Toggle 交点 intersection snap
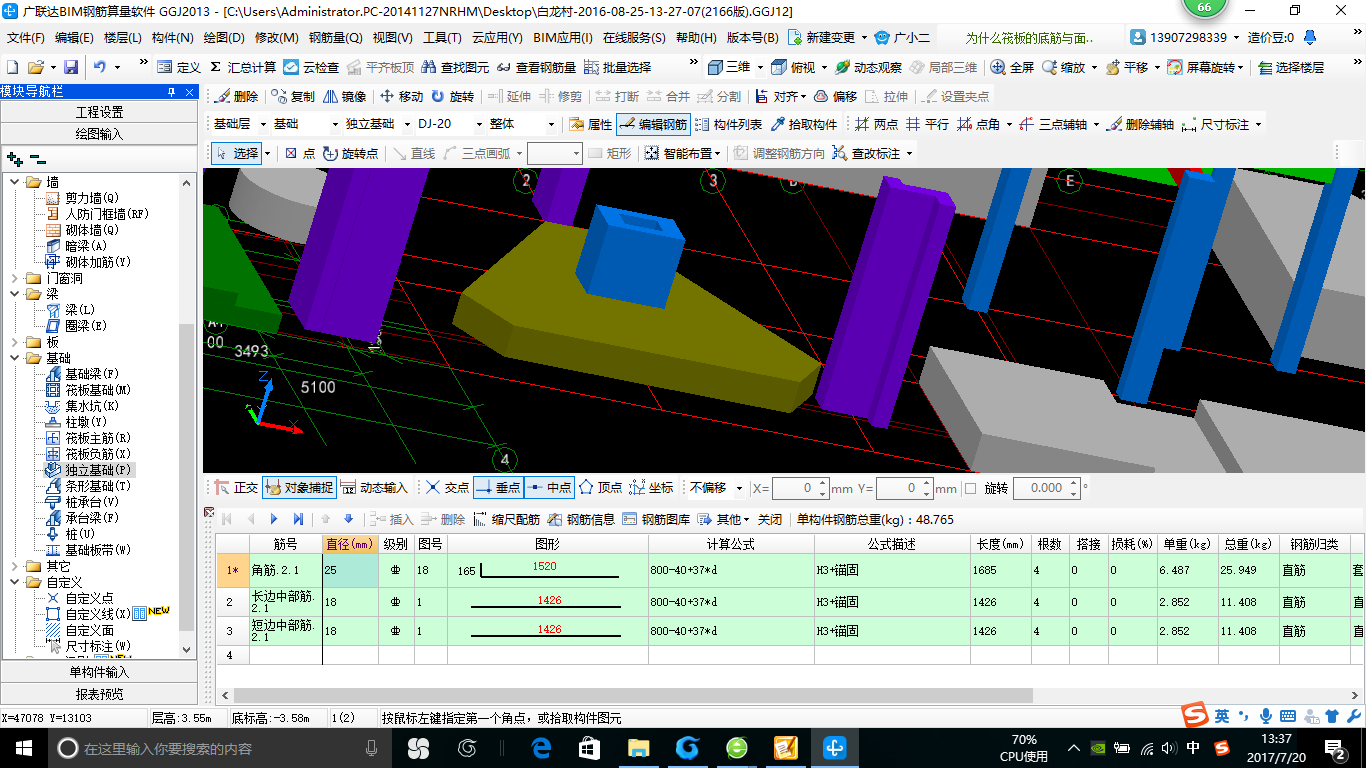The image size is (1366, 768). point(446,488)
